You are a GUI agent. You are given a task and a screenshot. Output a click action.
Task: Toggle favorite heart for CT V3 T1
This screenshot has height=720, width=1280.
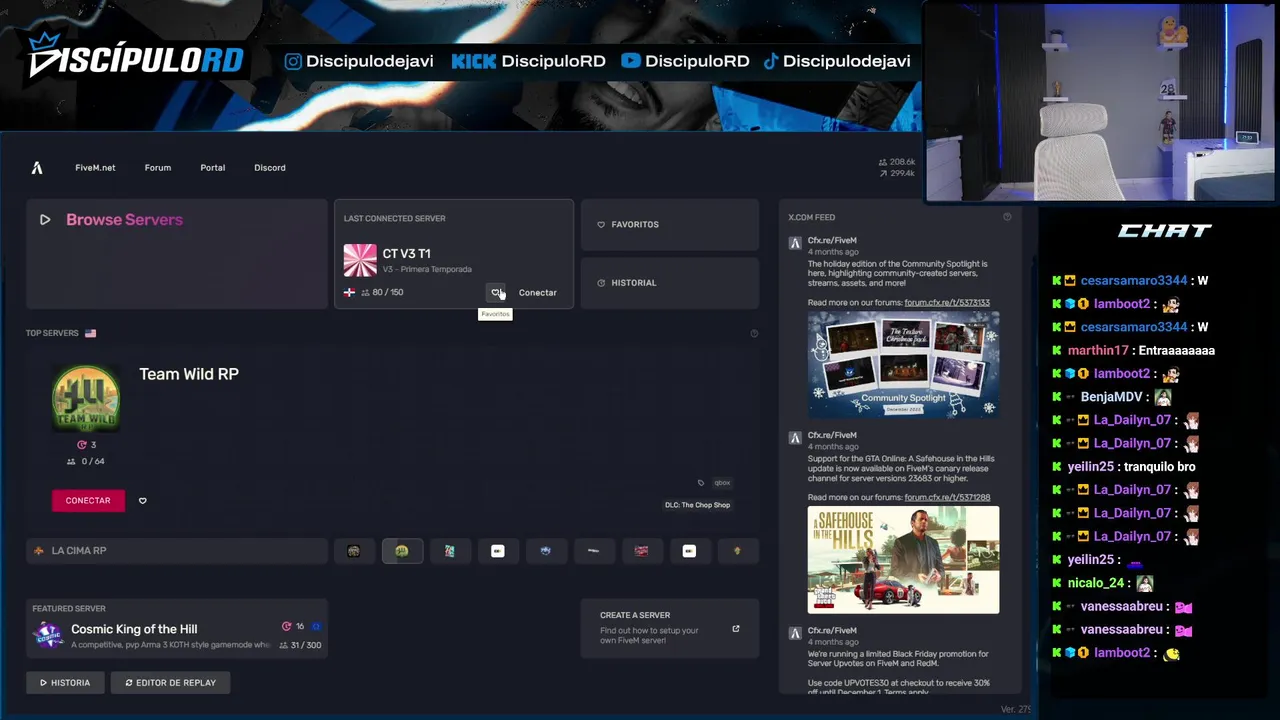click(496, 292)
